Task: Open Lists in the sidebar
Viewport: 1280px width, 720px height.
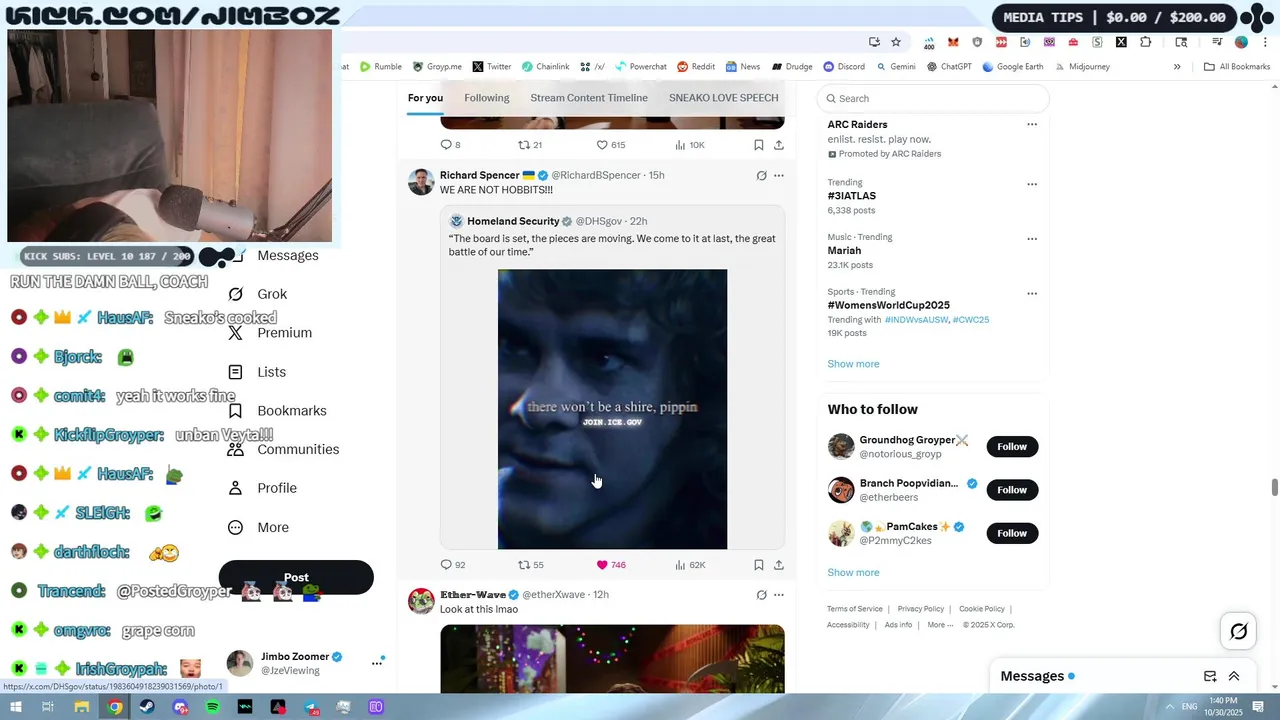Action: [x=257, y=372]
